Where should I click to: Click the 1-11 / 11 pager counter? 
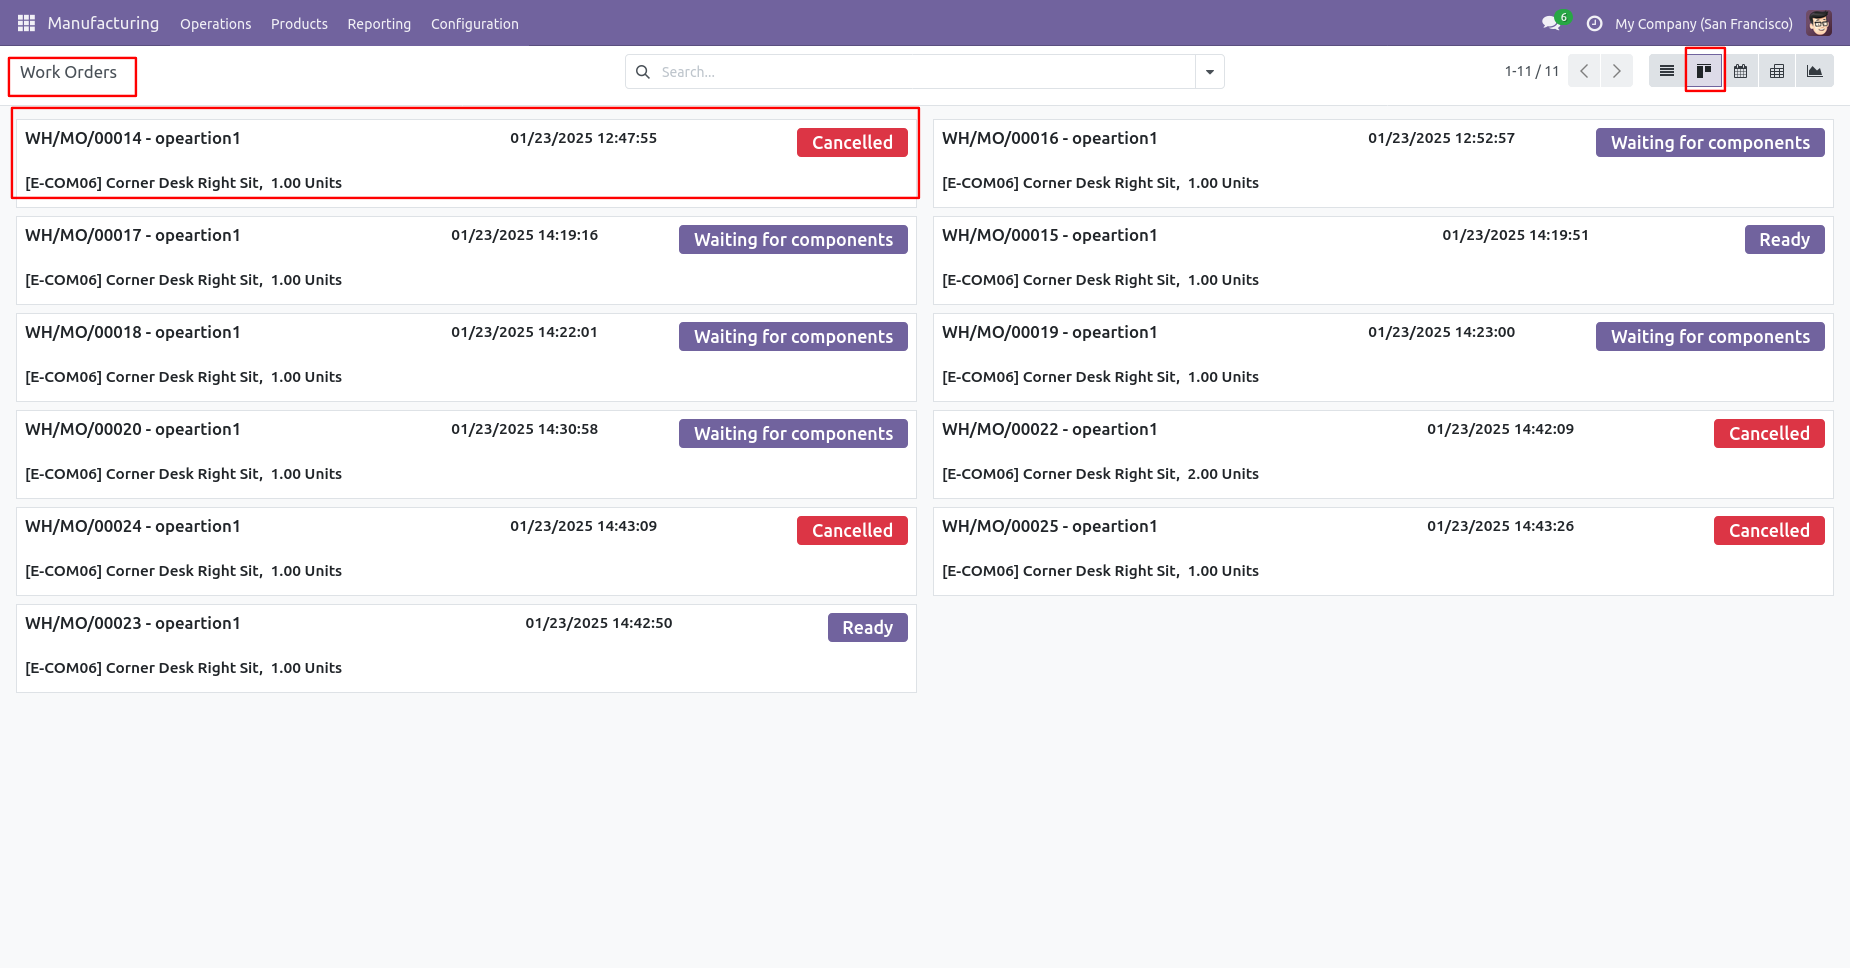click(x=1531, y=71)
